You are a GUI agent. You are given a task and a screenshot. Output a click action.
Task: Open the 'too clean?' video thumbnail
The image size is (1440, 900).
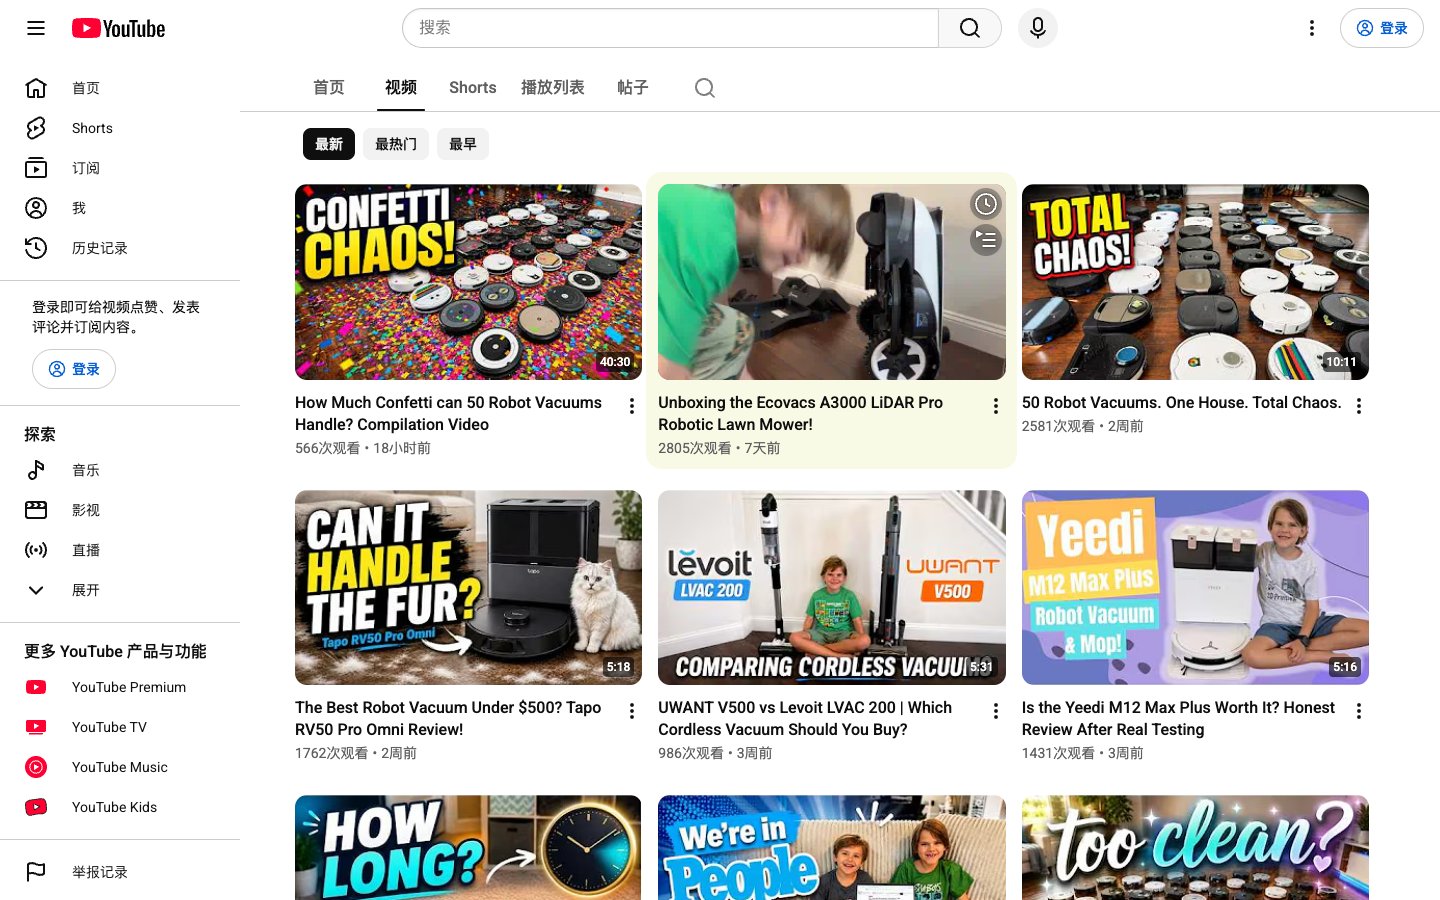(1195, 848)
